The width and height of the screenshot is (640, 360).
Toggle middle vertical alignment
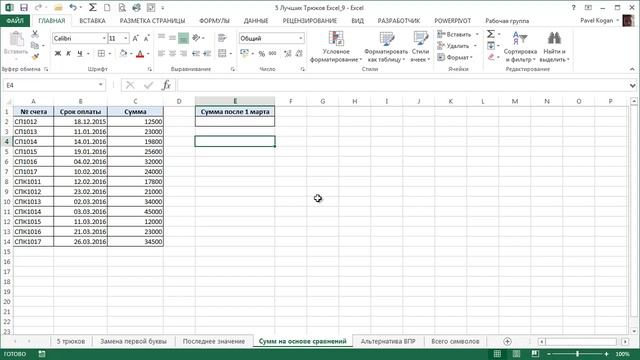[x=172, y=38]
